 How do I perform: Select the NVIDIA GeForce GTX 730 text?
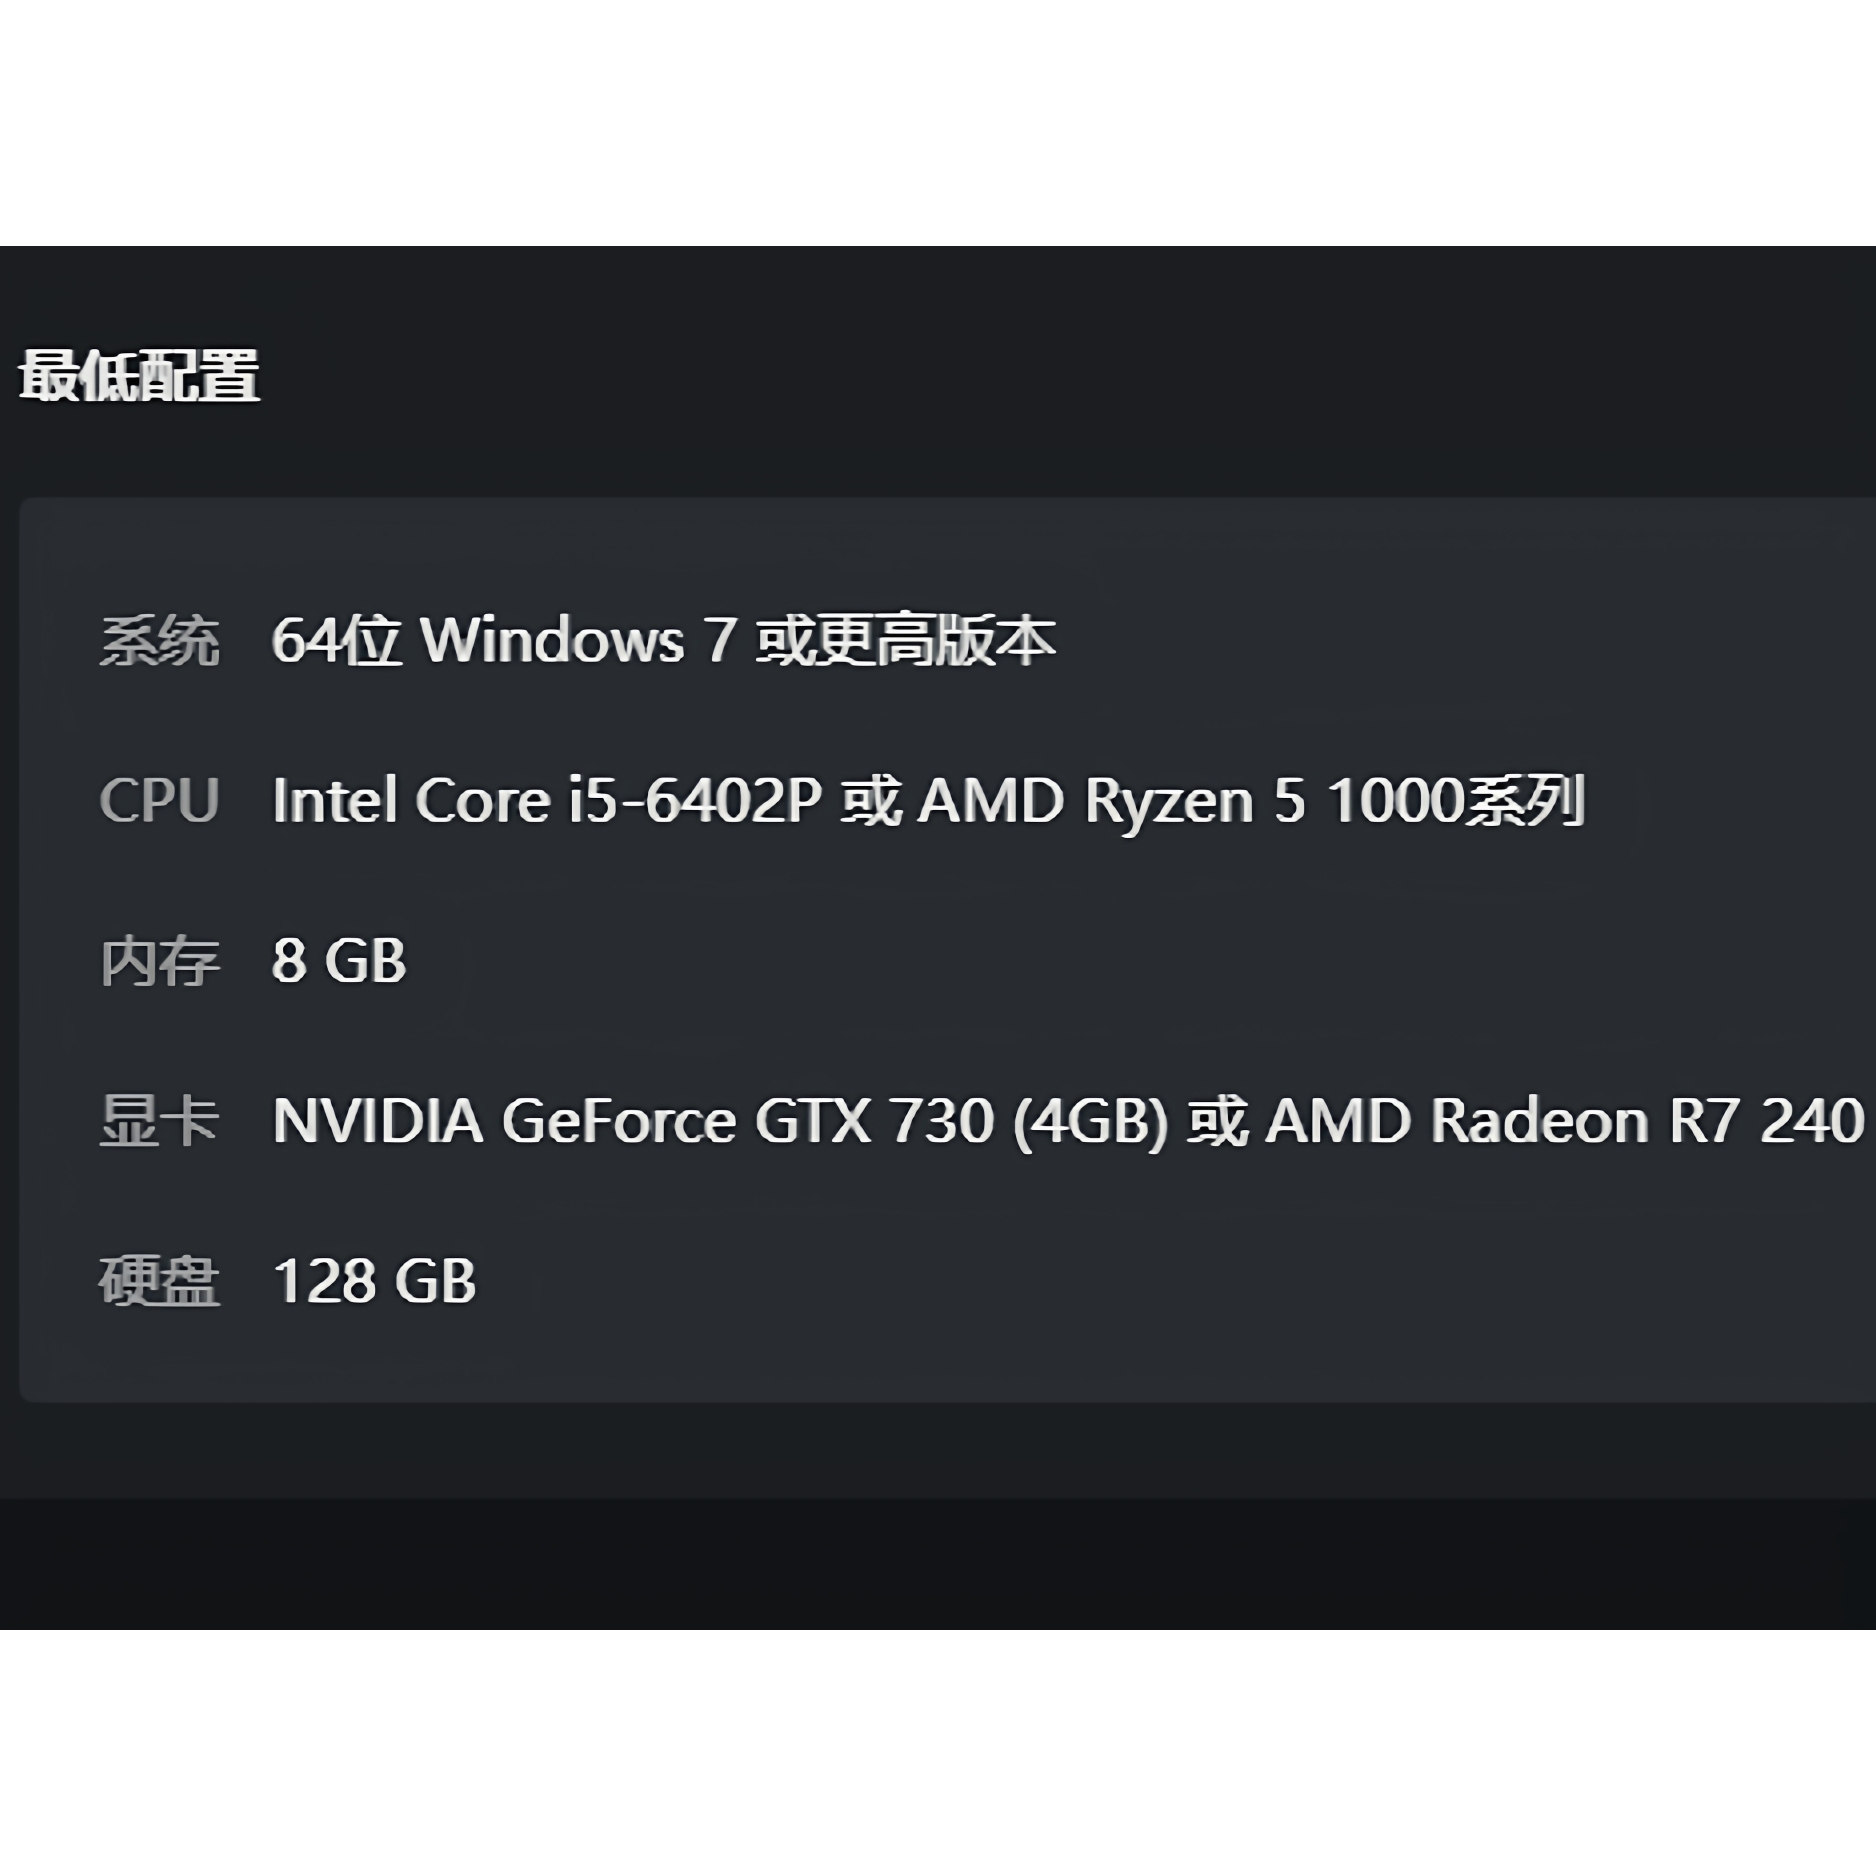(633, 1121)
